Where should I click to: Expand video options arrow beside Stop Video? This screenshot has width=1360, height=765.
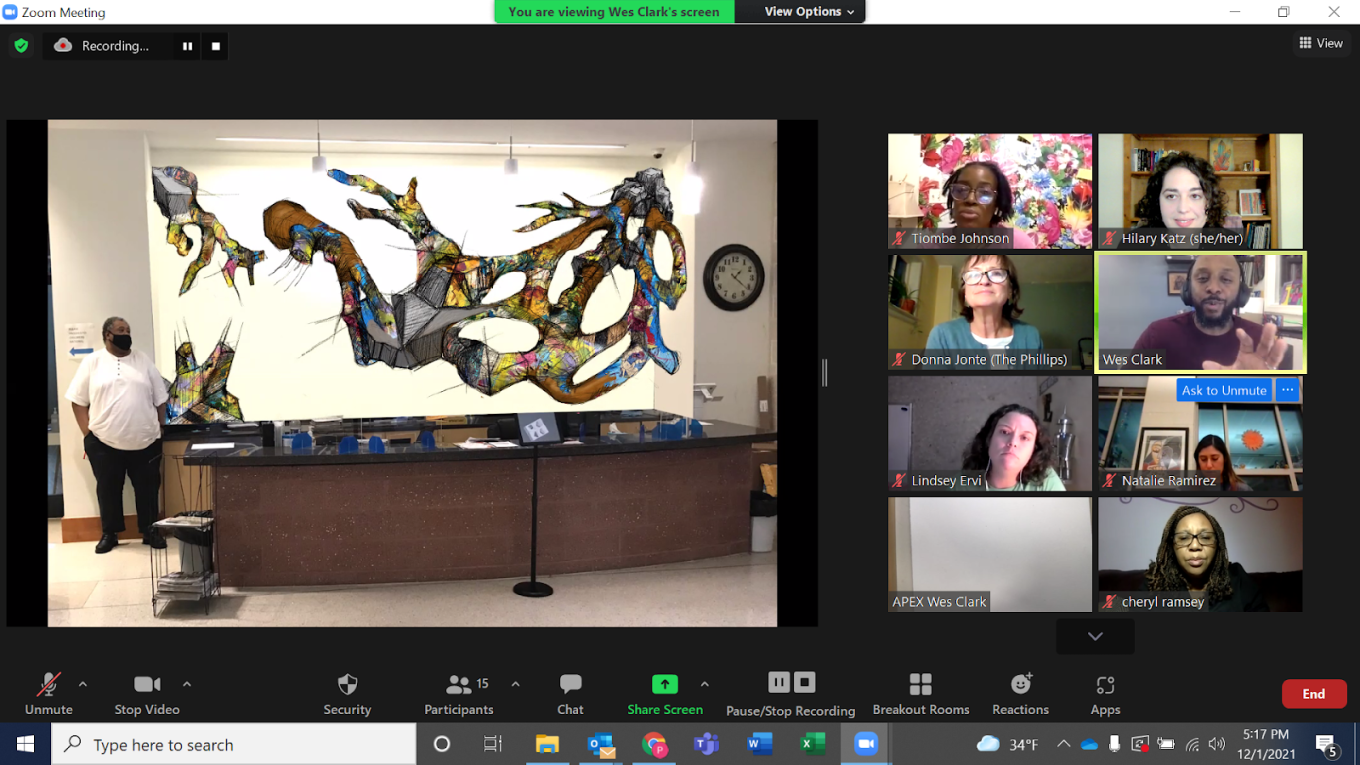[x=187, y=685]
